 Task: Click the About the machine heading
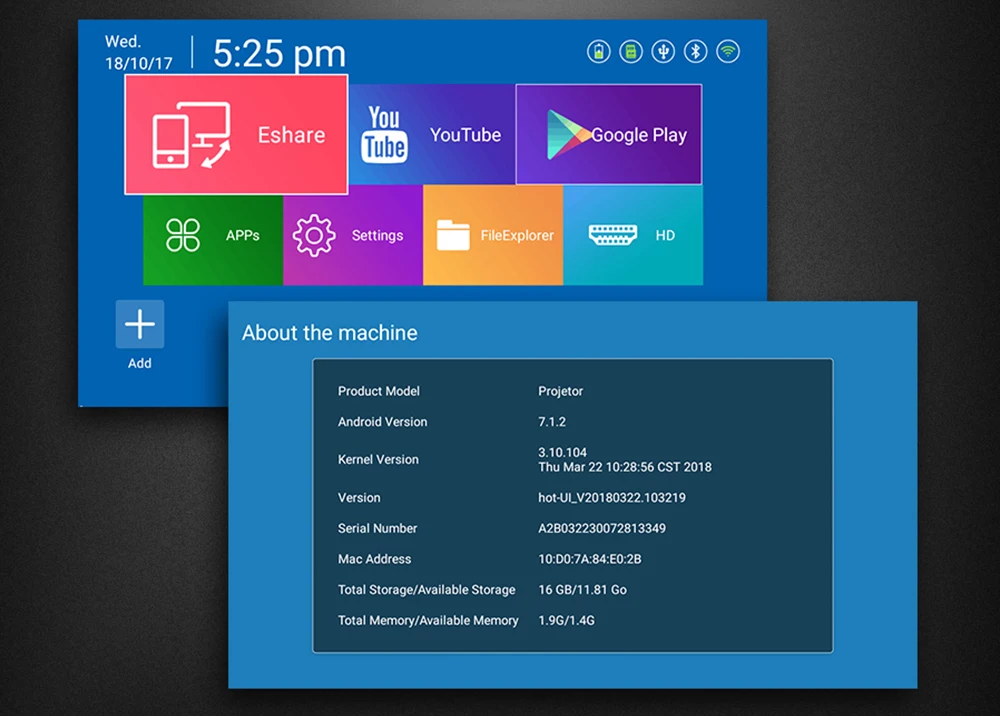(x=330, y=333)
